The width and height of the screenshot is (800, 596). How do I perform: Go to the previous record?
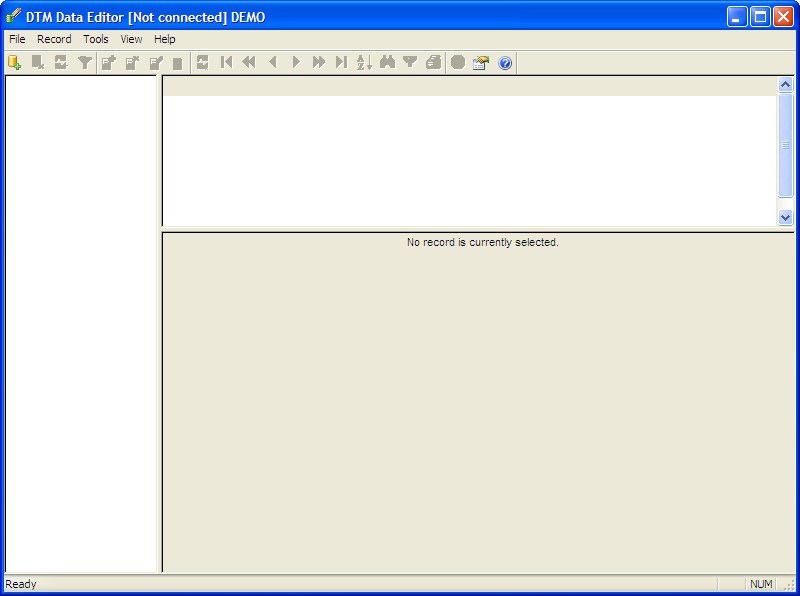tap(272, 63)
